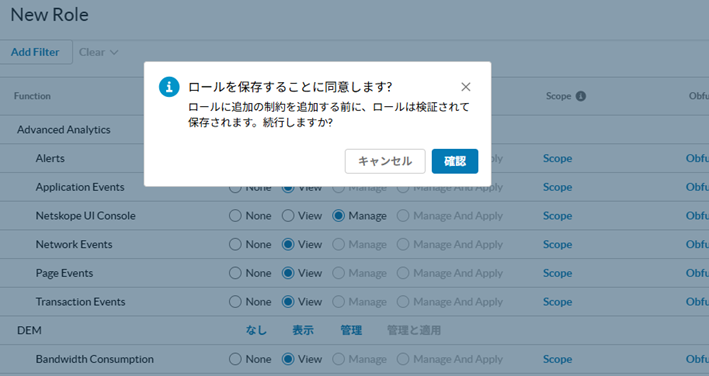
Task: Select Manage for Netskope UI Console
Action: (x=339, y=216)
